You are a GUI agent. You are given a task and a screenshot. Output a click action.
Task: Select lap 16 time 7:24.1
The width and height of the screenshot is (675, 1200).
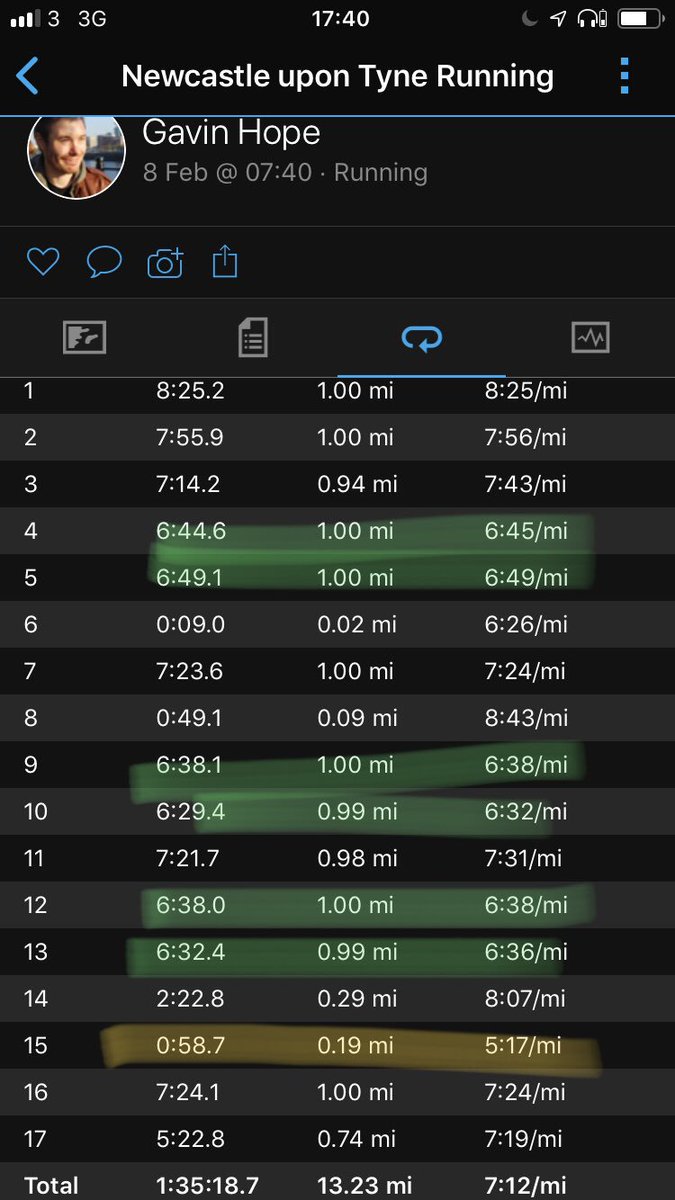[x=190, y=1092]
